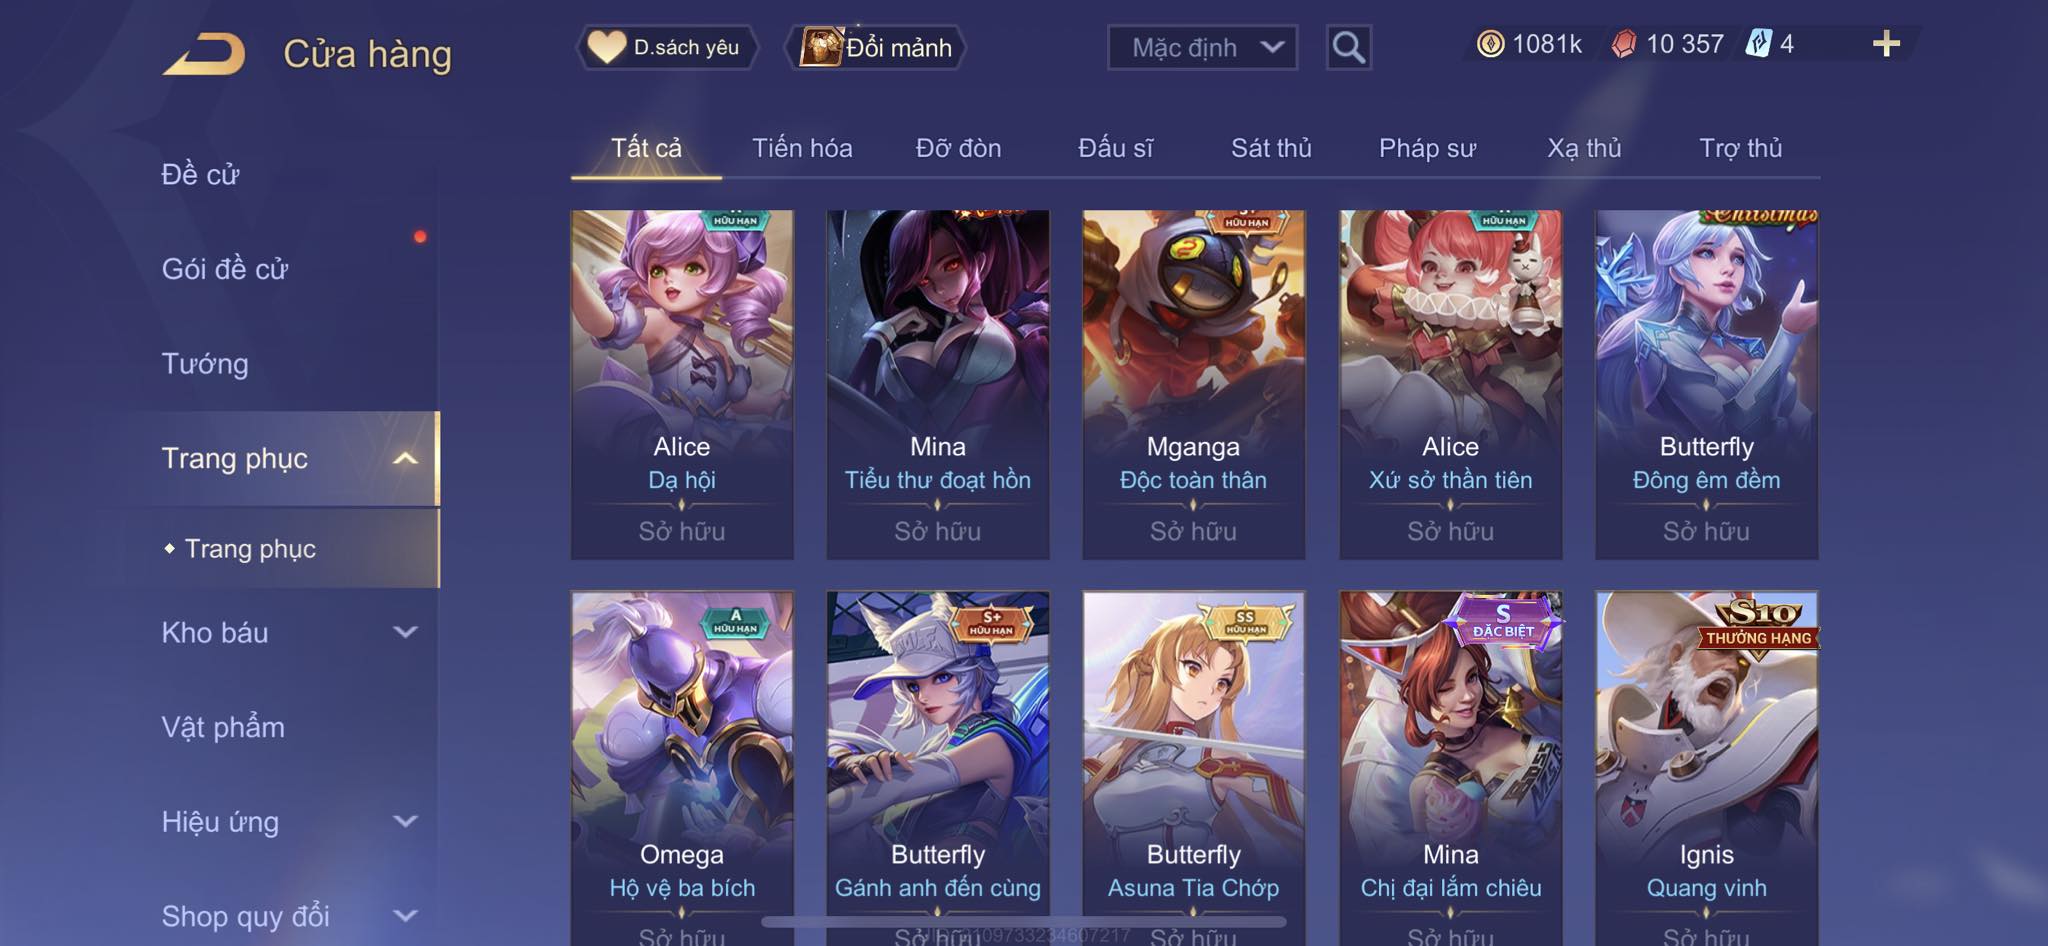The image size is (2048, 946).
Task: Collapse the Trang phục sidebar section
Action: pos(405,459)
